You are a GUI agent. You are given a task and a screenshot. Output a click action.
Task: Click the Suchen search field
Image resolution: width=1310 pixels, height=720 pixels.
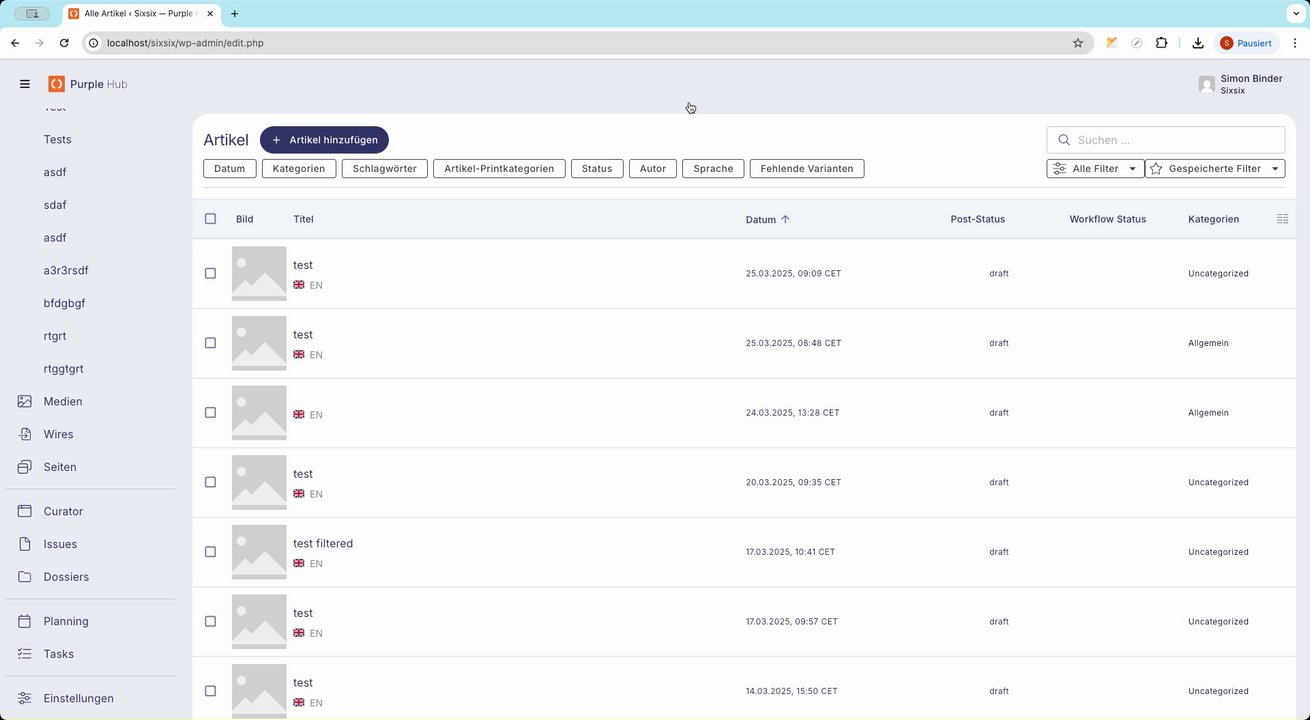(x=1166, y=140)
